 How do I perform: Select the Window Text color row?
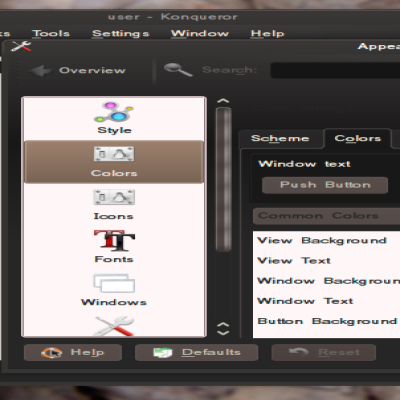[x=326, y=301]
